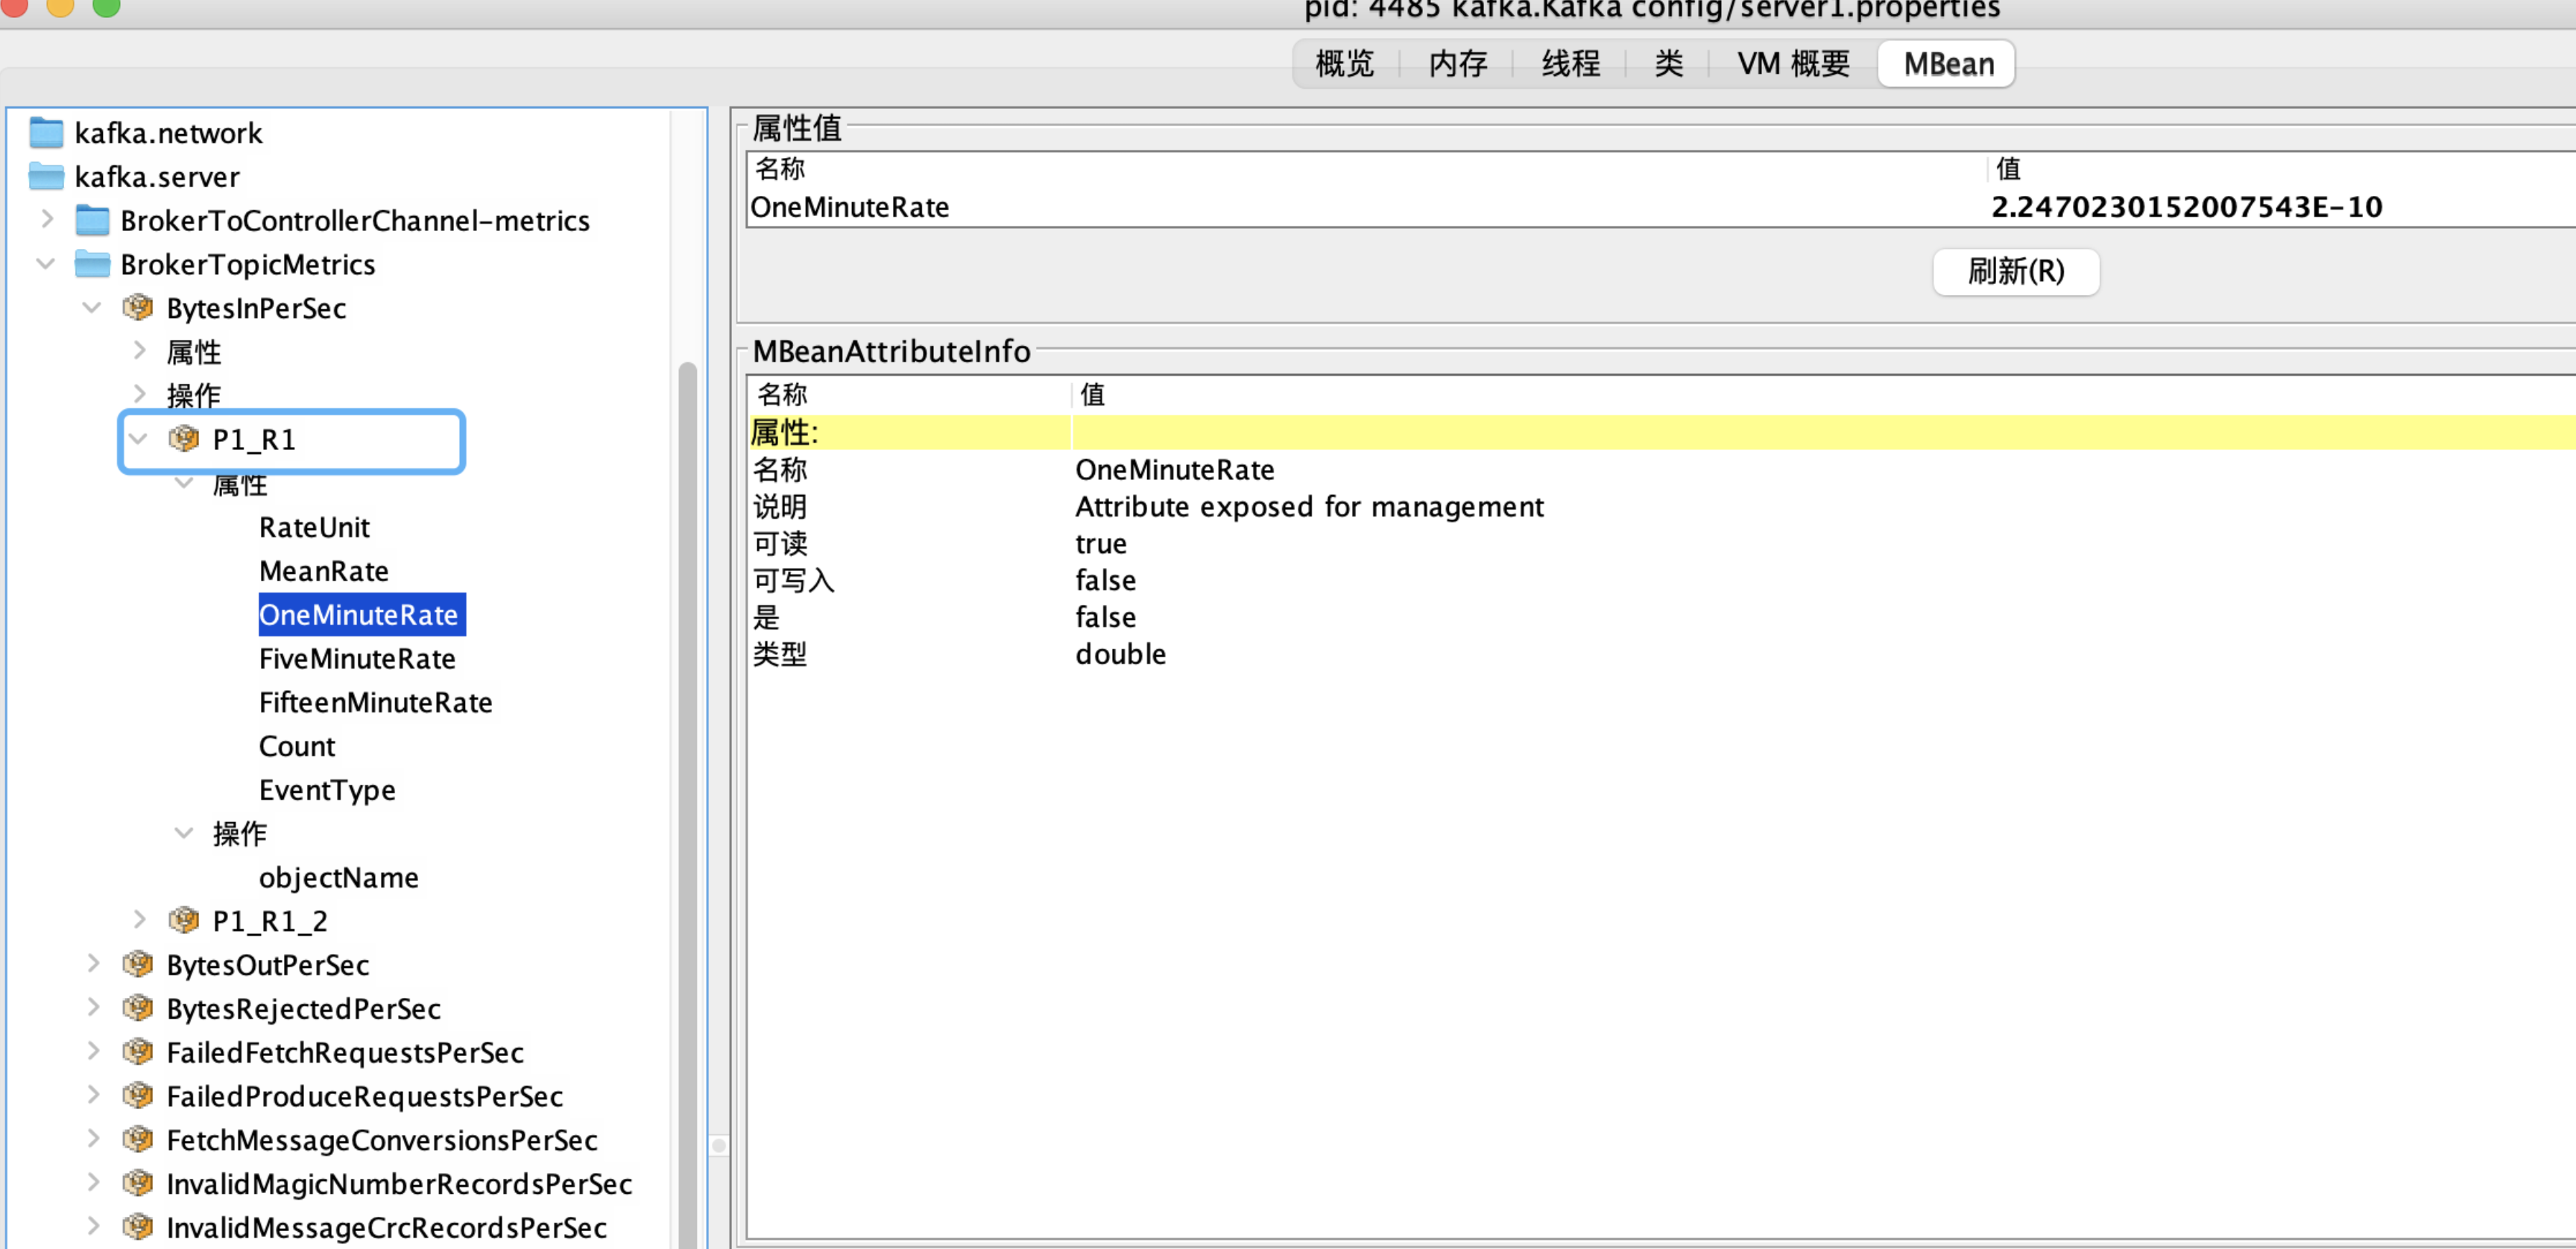The height and width of the screenshot is (1249, 2576).
Task: Click the OneMinuteRate value cell
Action: (x=2186, y=207)
